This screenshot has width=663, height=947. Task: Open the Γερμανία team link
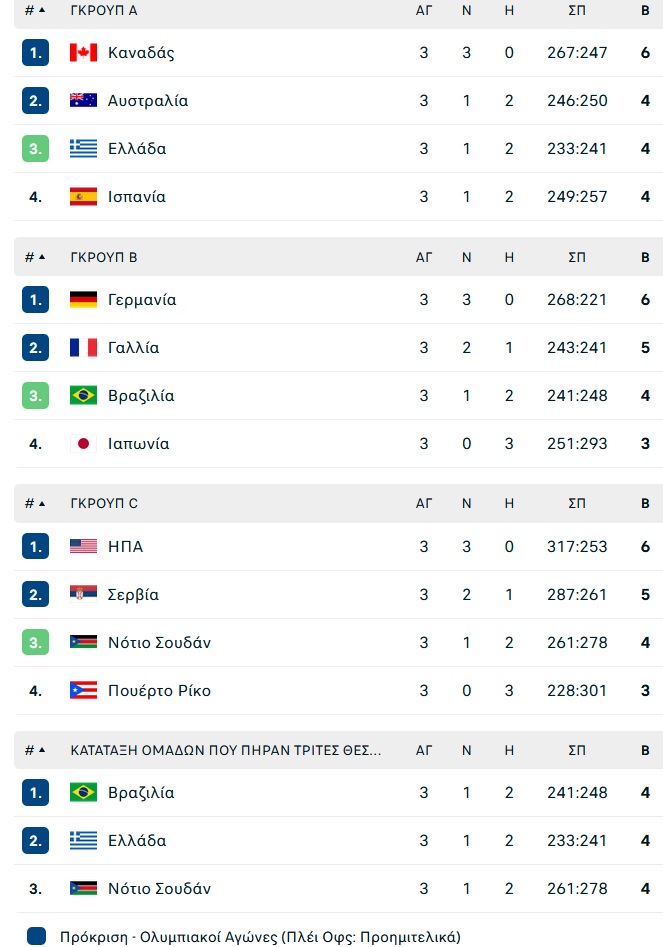[142, 300]
